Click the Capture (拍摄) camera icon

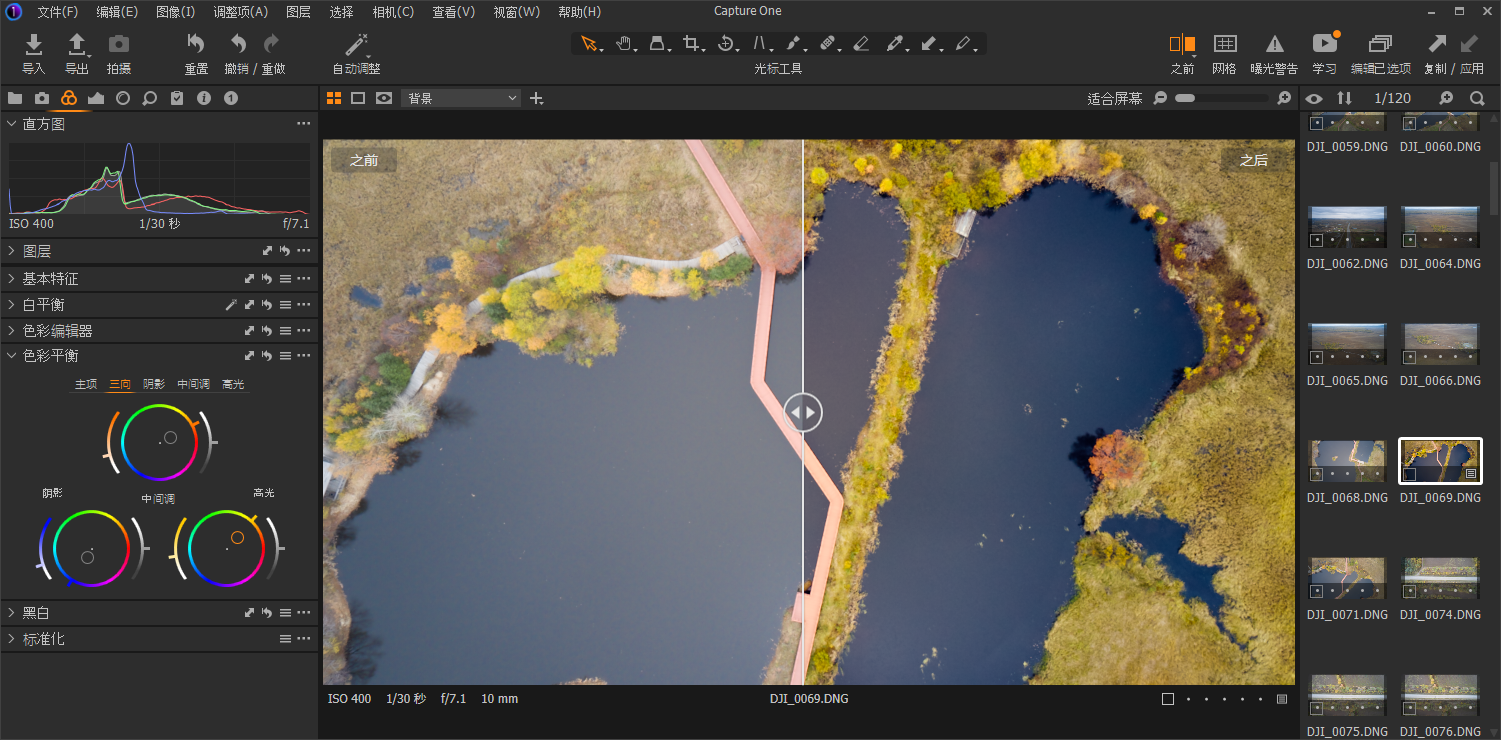pyautogui.click(x=119, y=45)
